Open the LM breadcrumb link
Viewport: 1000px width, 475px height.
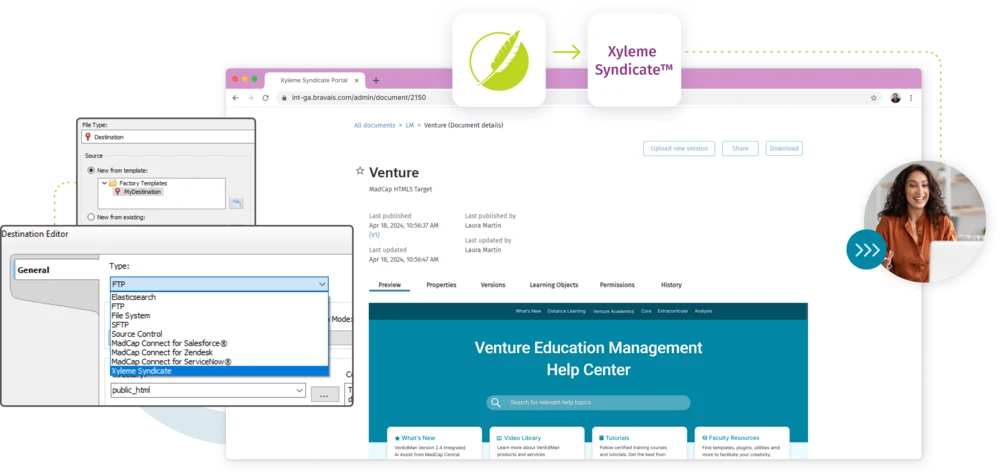tap(409, 126)
